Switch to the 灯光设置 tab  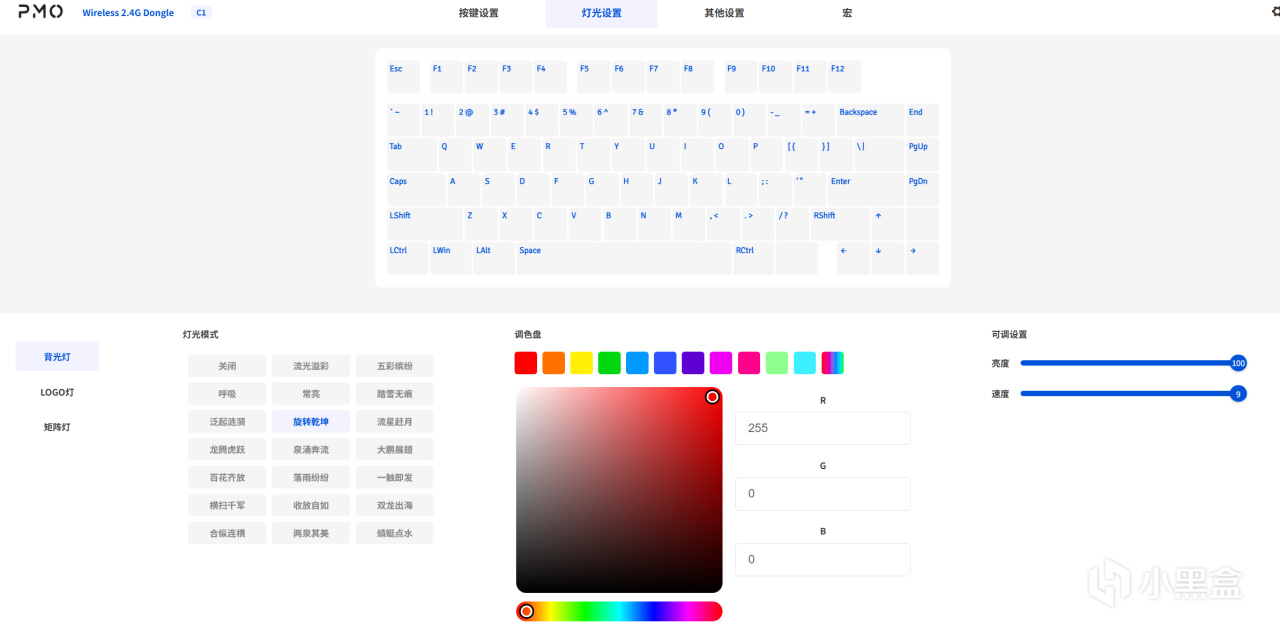click(x=601, y=13)
